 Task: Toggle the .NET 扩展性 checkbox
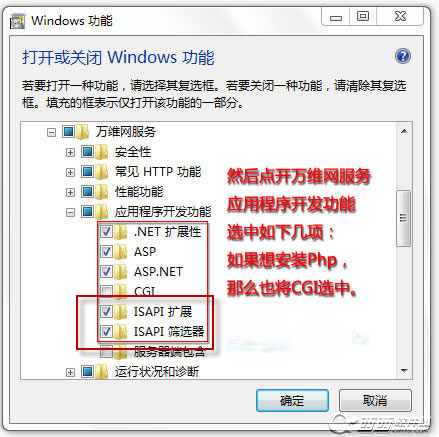click(106, 231)
